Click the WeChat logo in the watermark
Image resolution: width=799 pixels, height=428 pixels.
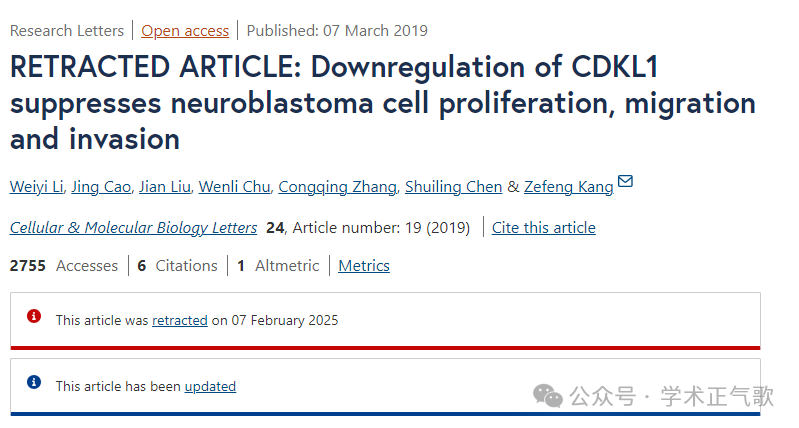pos(548,396)
